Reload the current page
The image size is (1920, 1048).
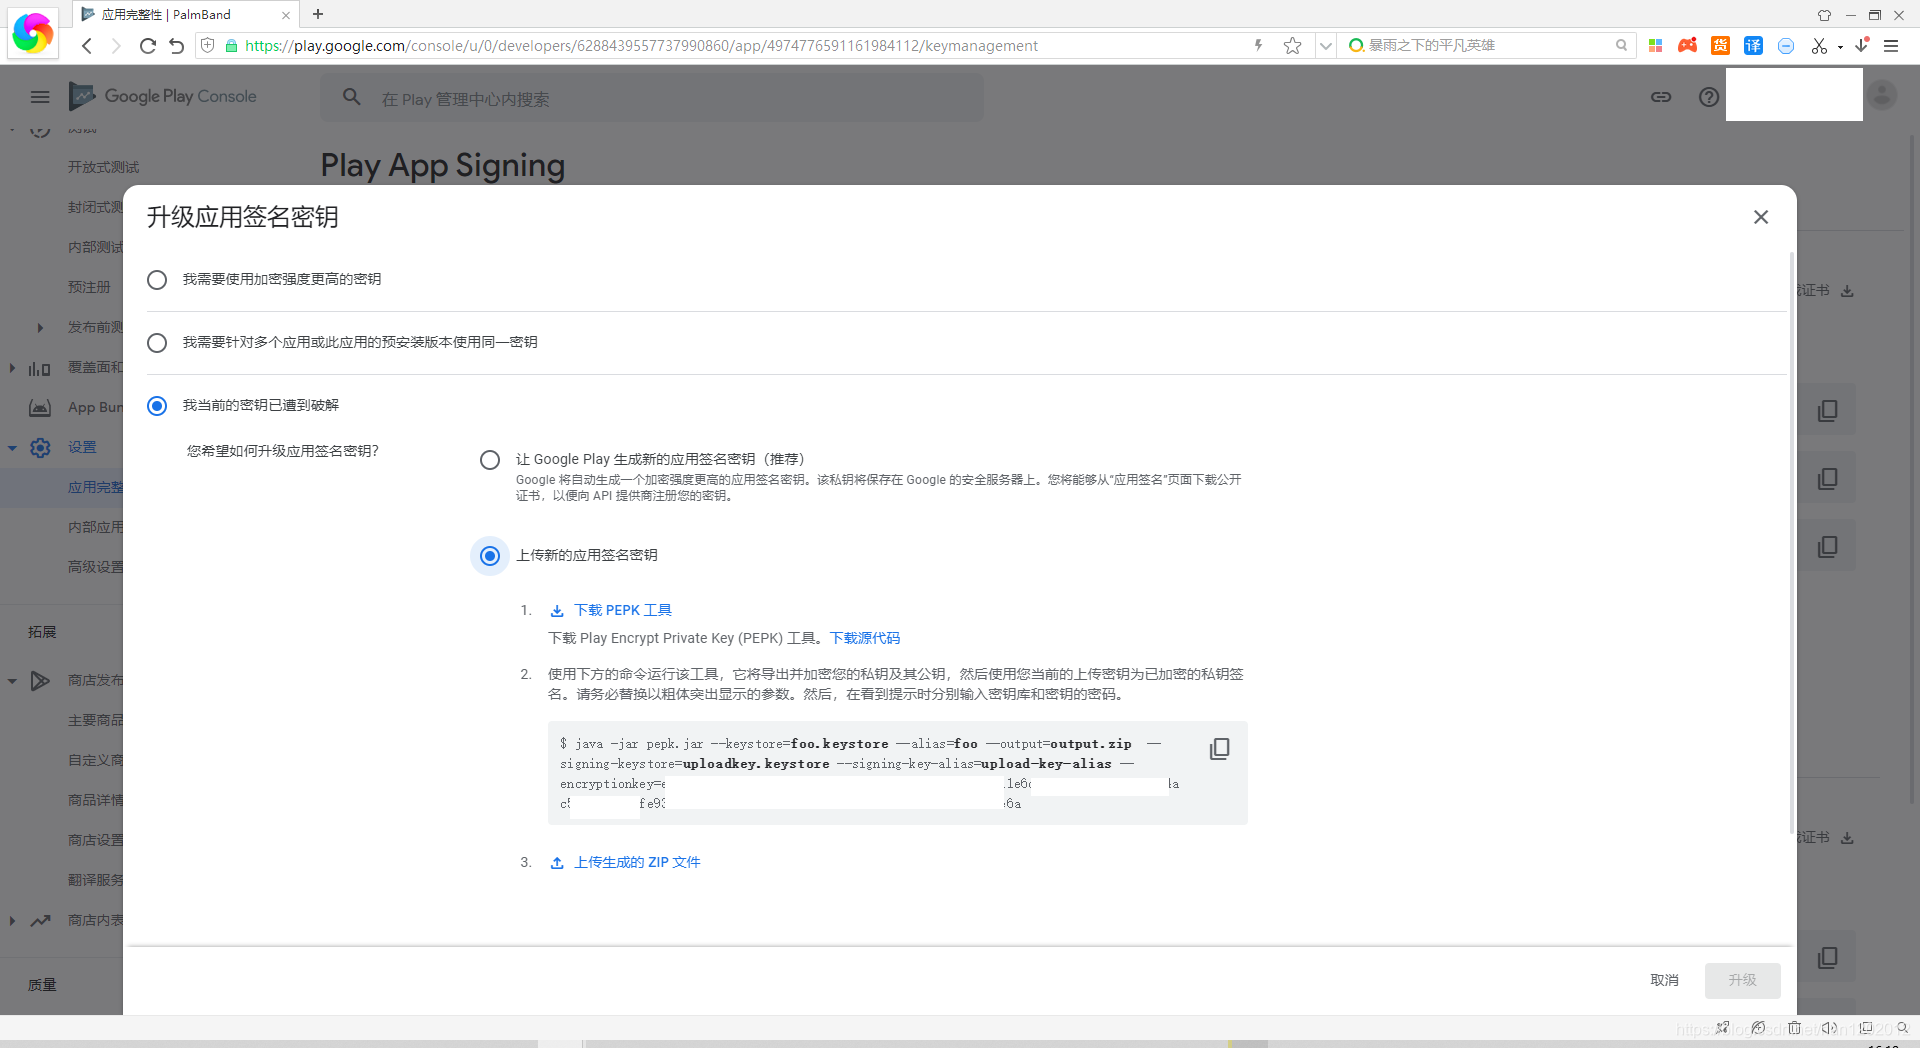coord(148,46)
